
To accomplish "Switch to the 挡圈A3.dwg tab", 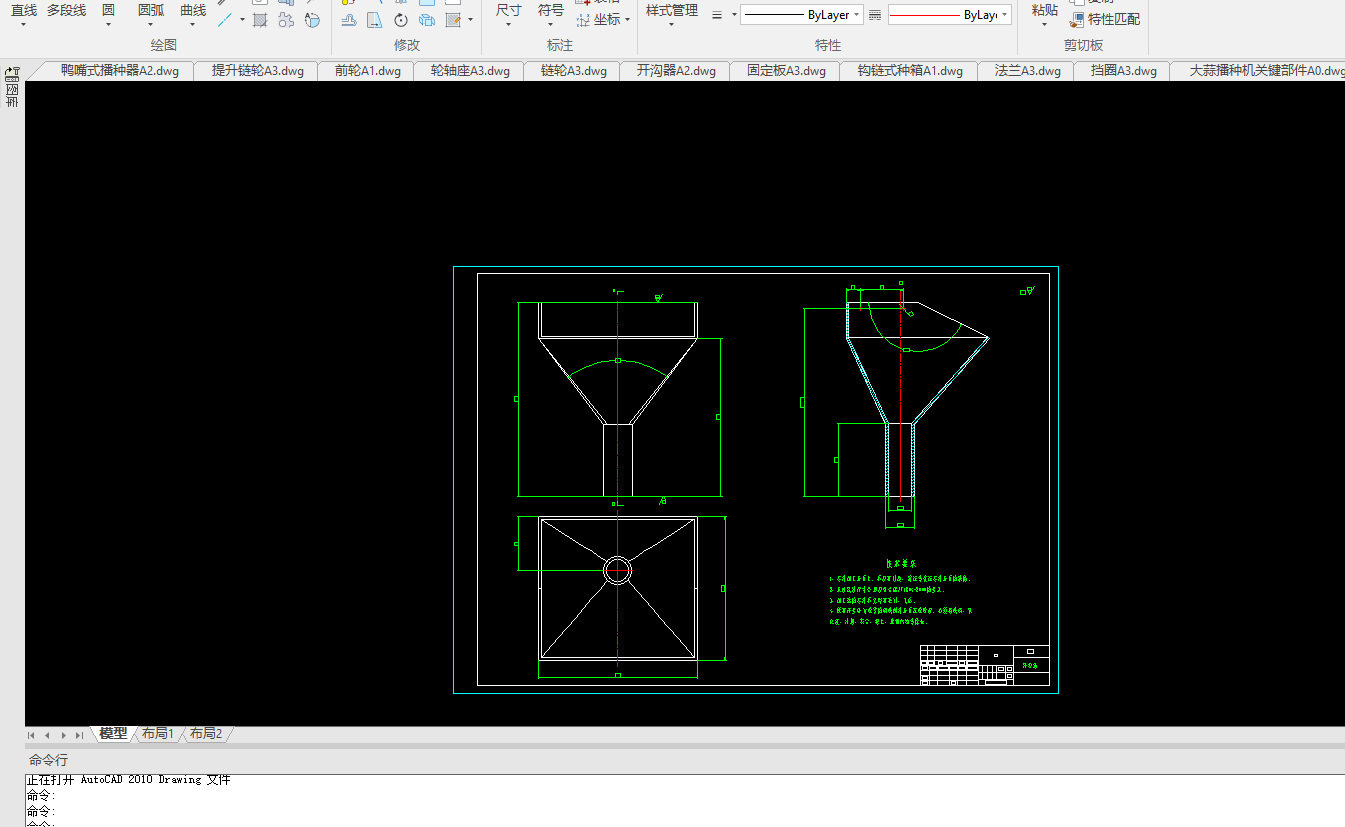I will (x=1123, y=71).
